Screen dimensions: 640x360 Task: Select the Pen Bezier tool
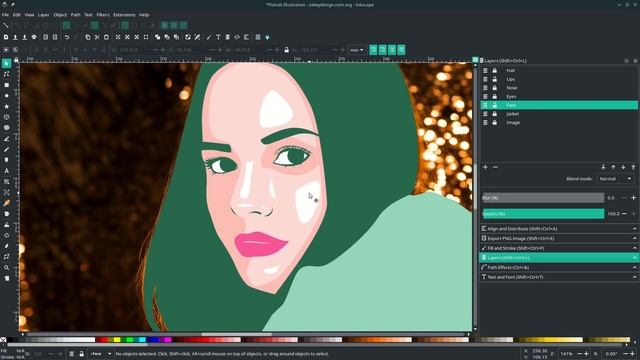tap(6, 149)
